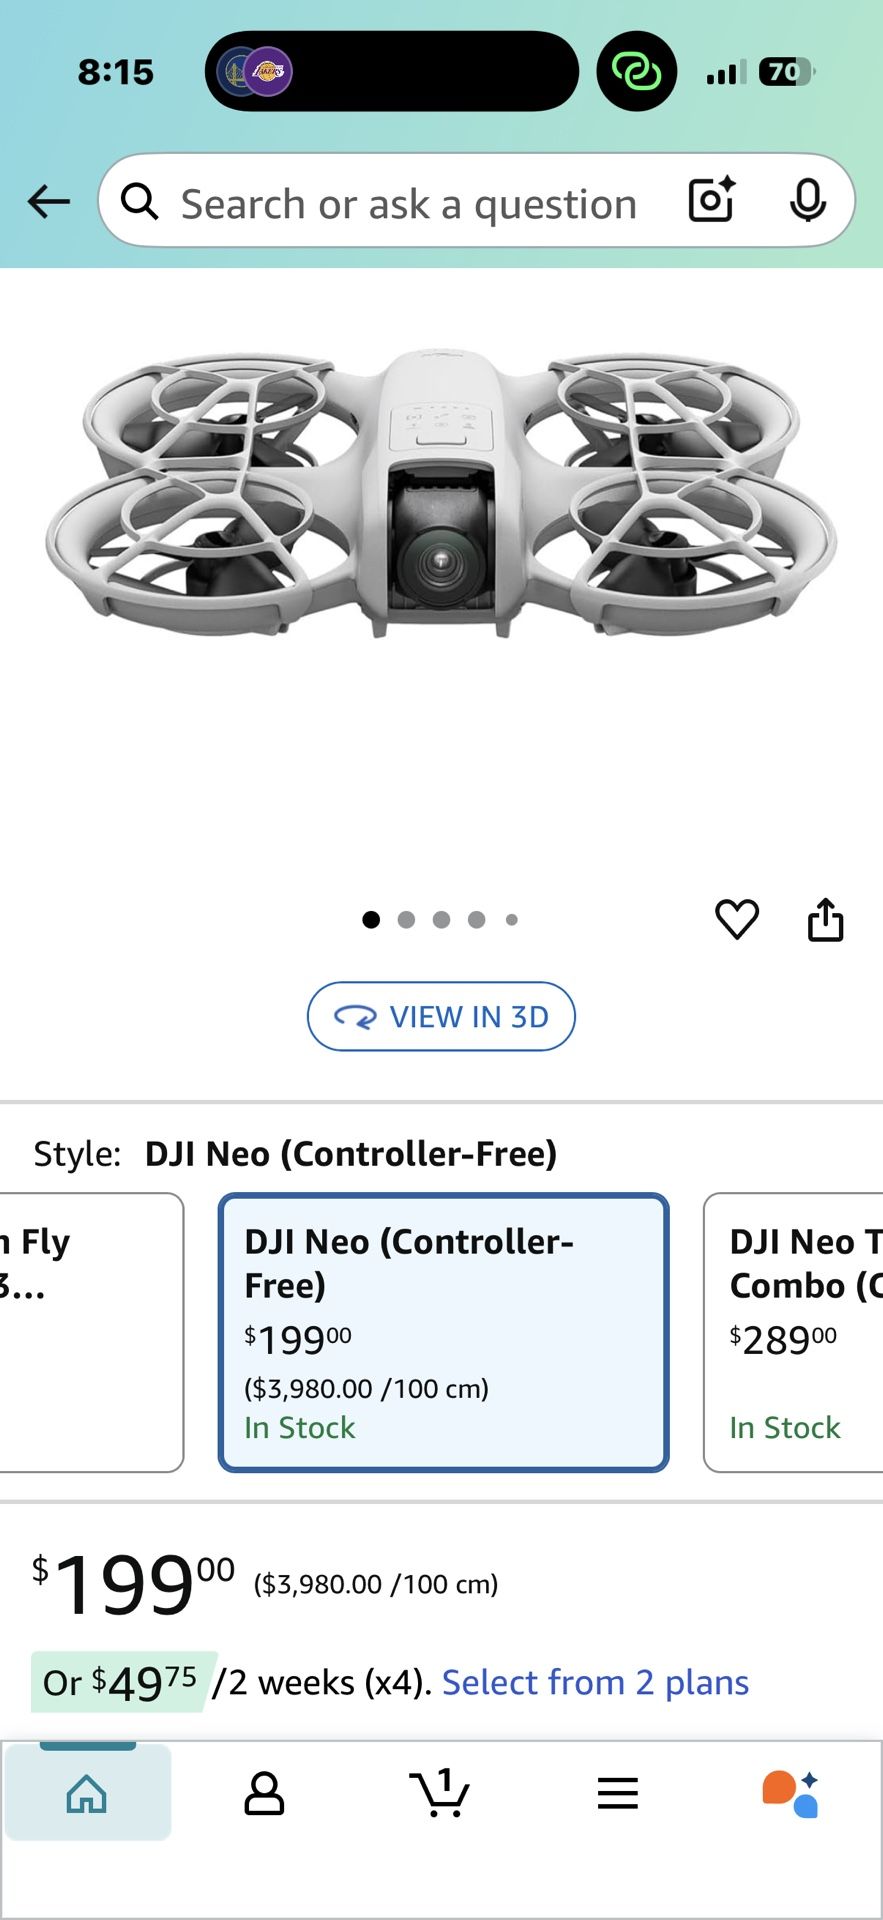Open the Rufus AI assistant icon

click(790, 1793)
